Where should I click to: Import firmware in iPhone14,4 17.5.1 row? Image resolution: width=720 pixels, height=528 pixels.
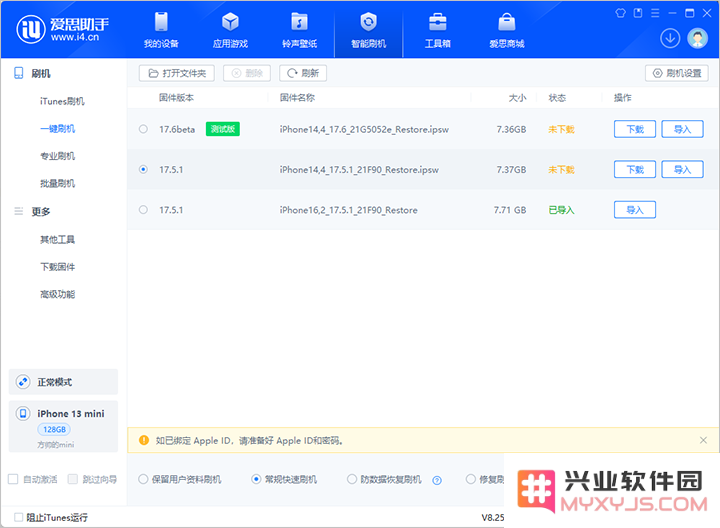click(x=682, y=169)
